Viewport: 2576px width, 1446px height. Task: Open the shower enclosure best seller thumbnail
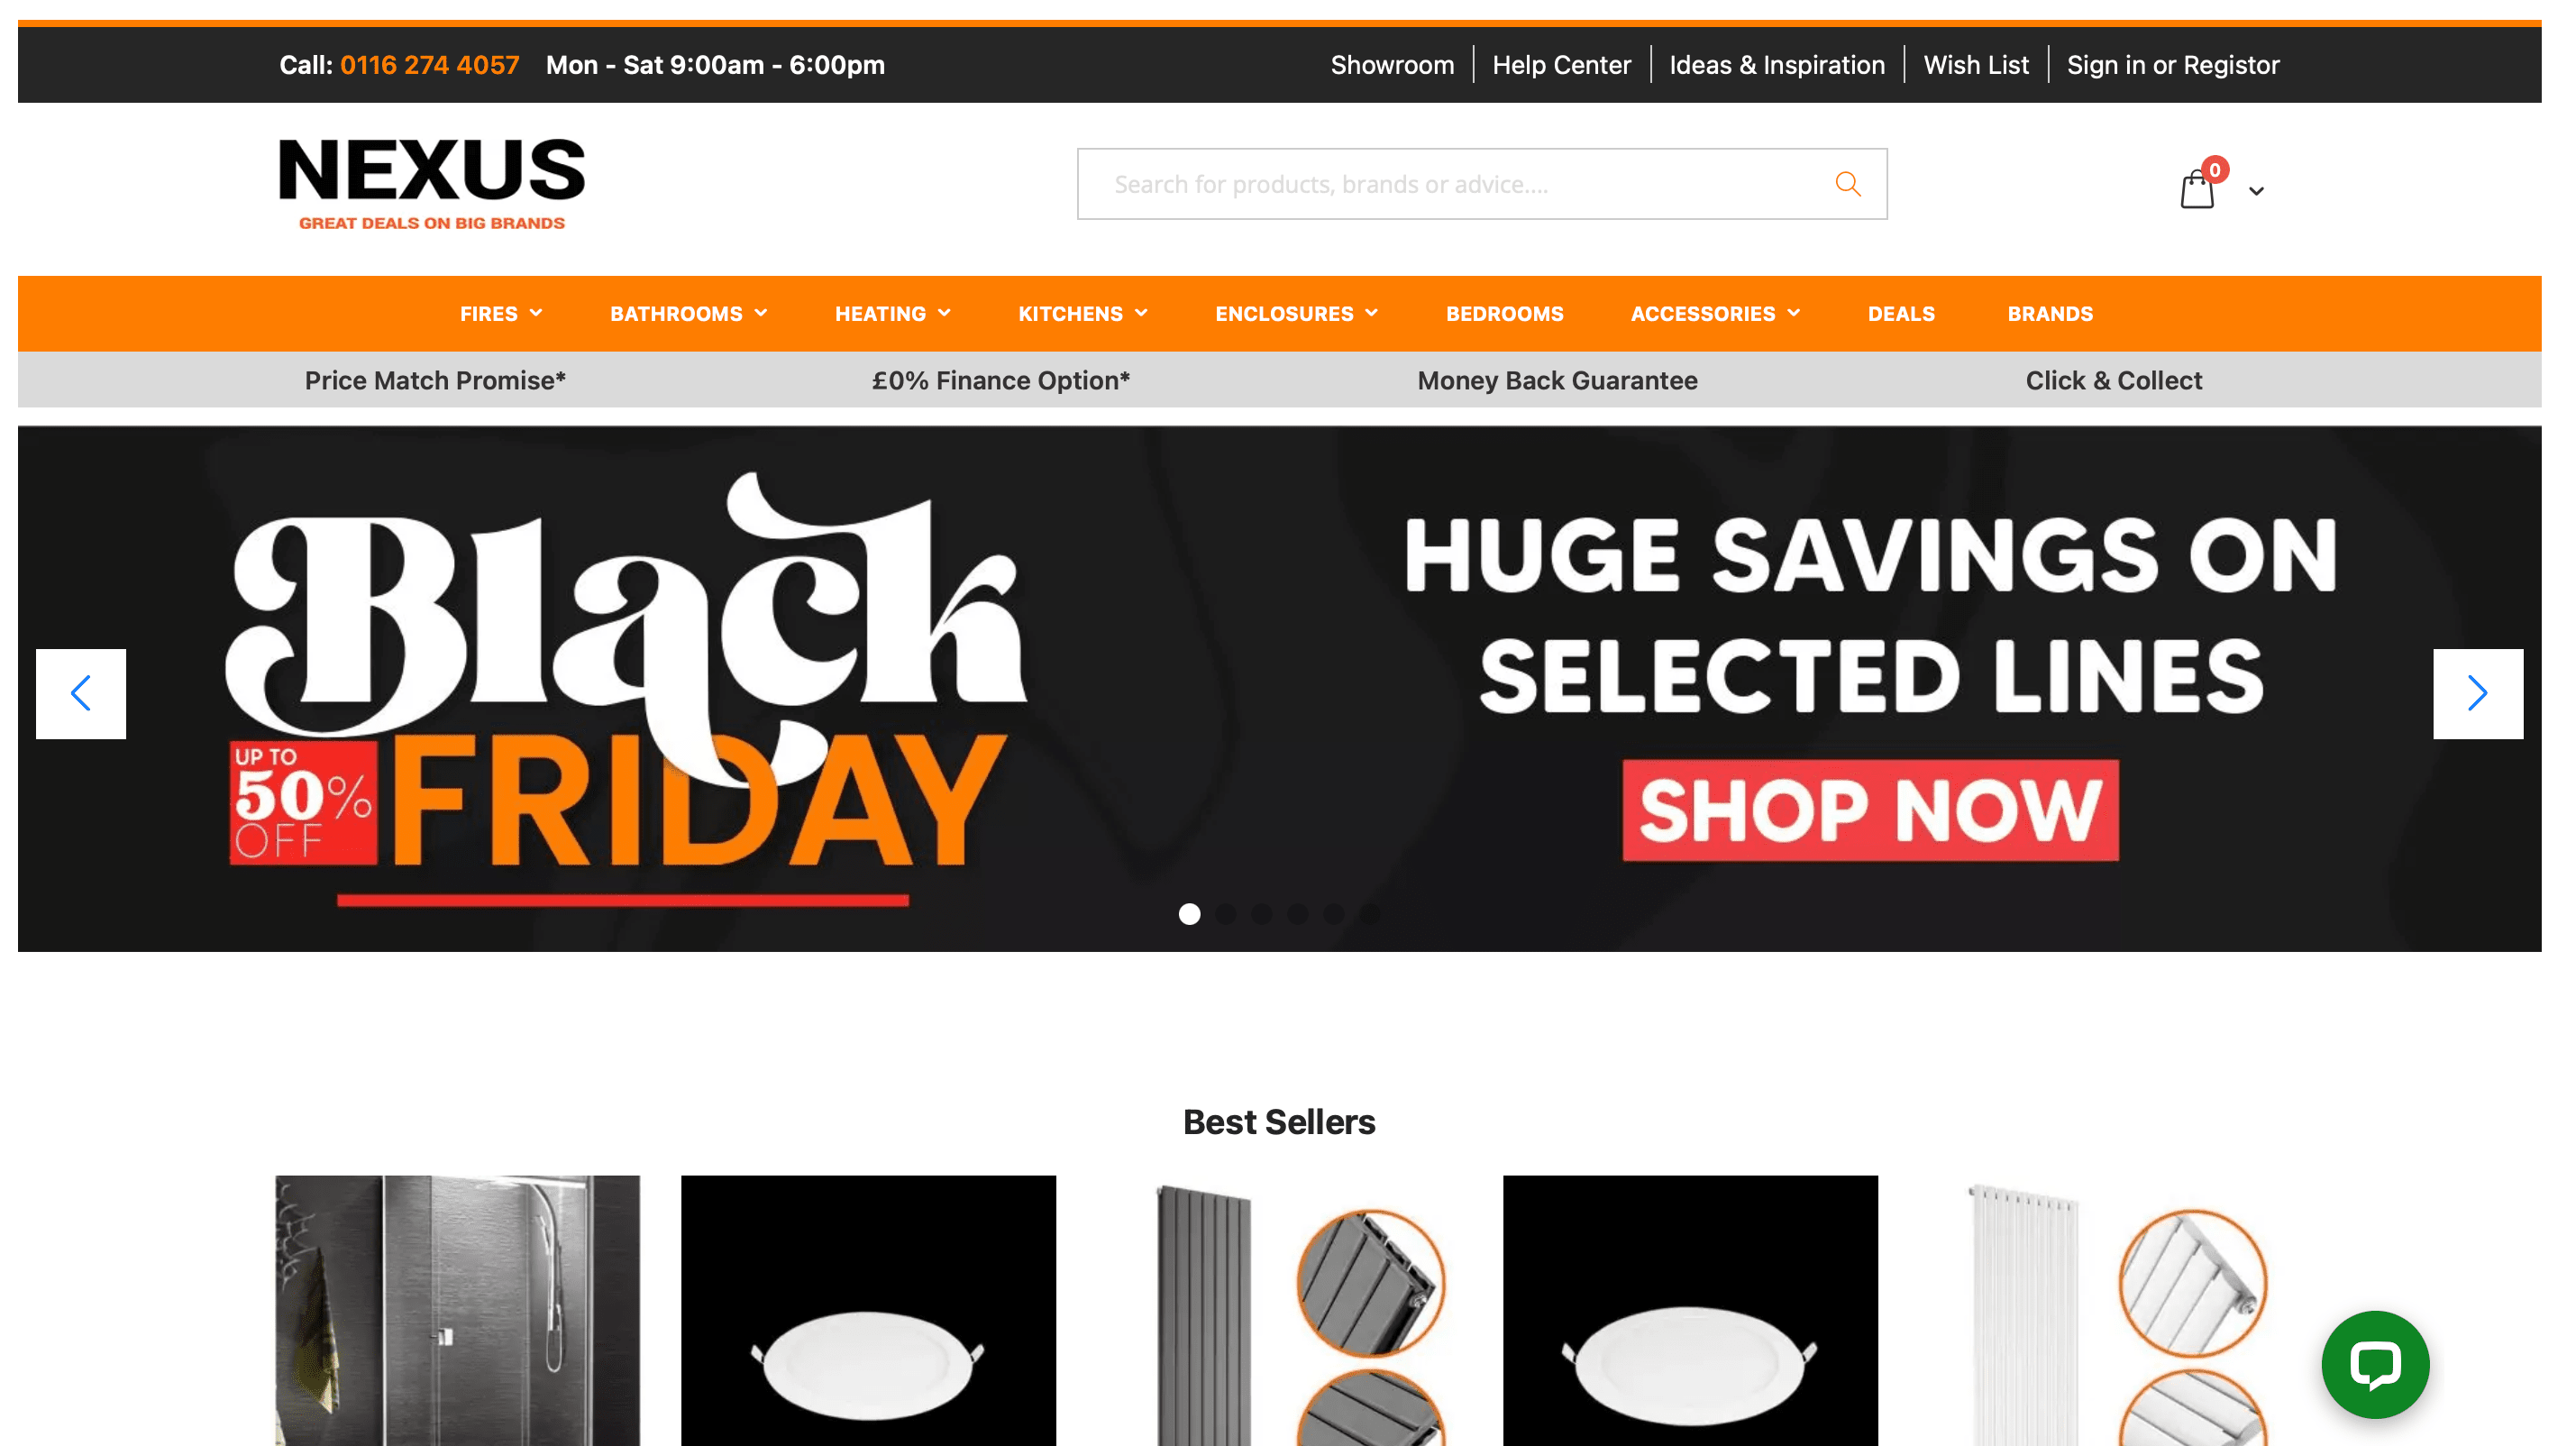coord(457,1310)
